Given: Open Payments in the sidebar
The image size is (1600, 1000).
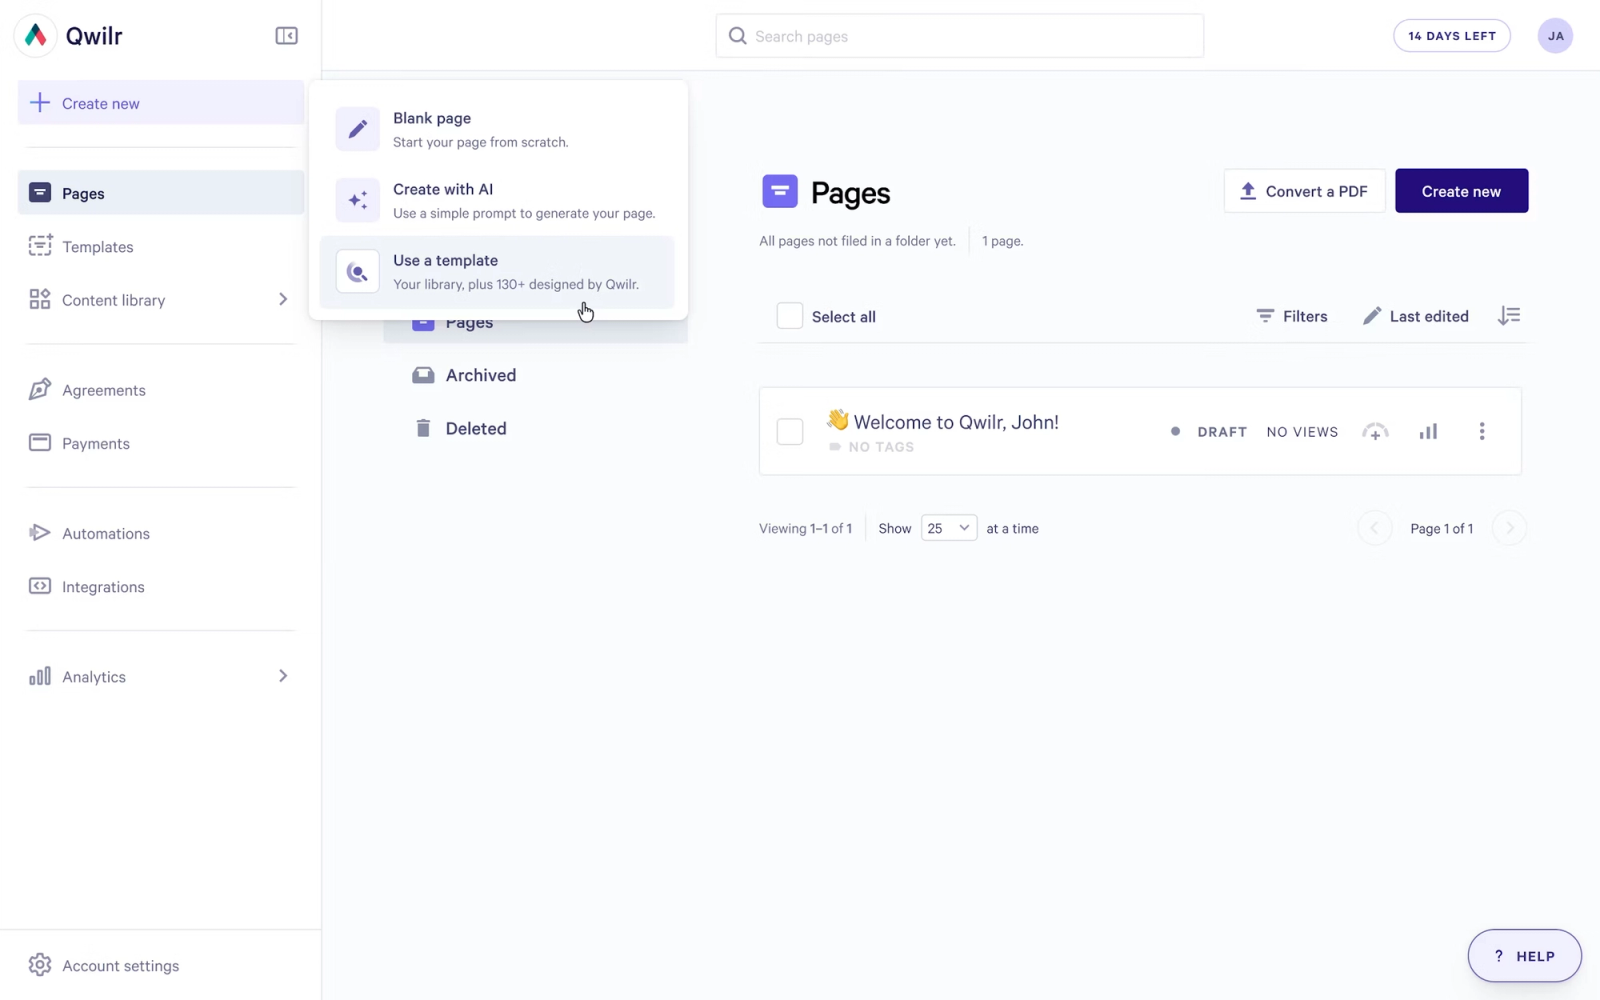Looking at the screenshot, I should (161, 443).
